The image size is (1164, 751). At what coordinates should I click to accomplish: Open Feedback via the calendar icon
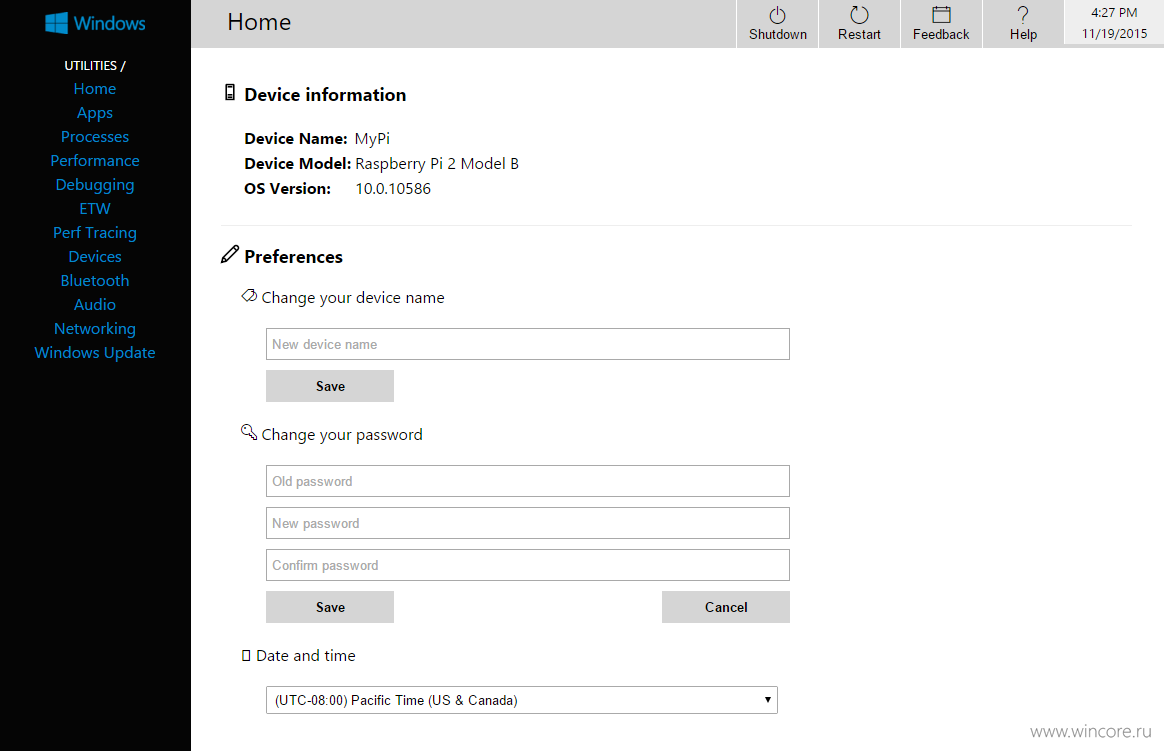(x=941, y=15)
